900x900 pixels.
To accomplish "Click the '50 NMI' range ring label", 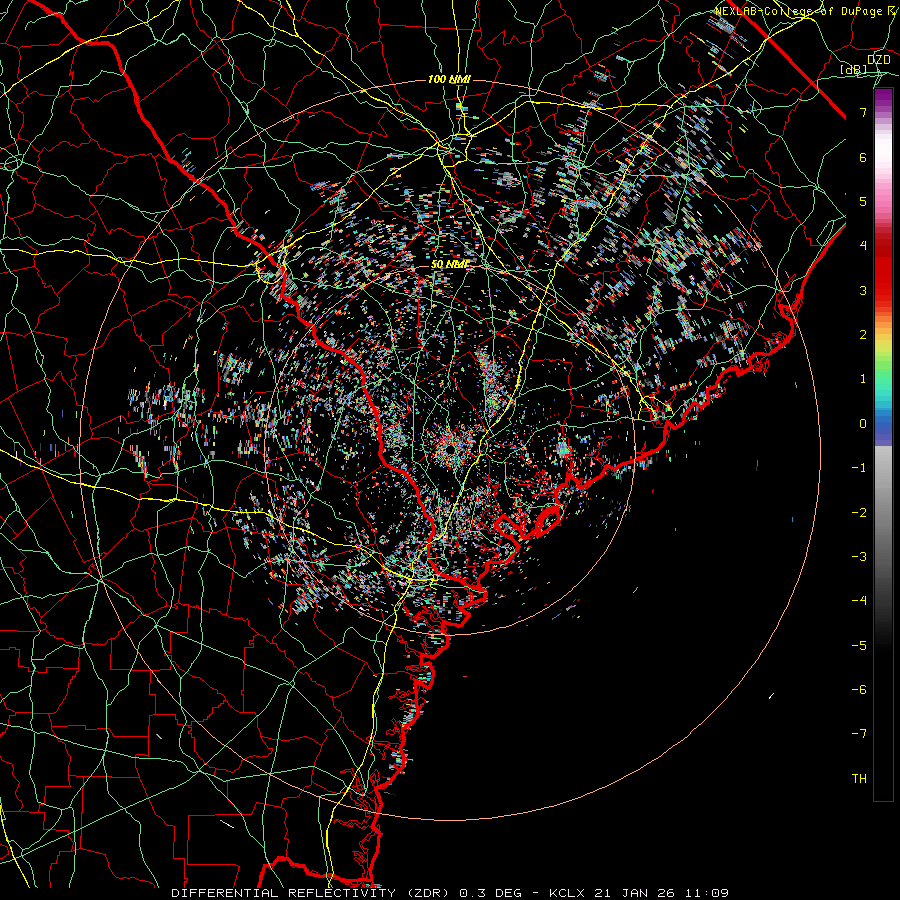I will (x=450, y=264).
